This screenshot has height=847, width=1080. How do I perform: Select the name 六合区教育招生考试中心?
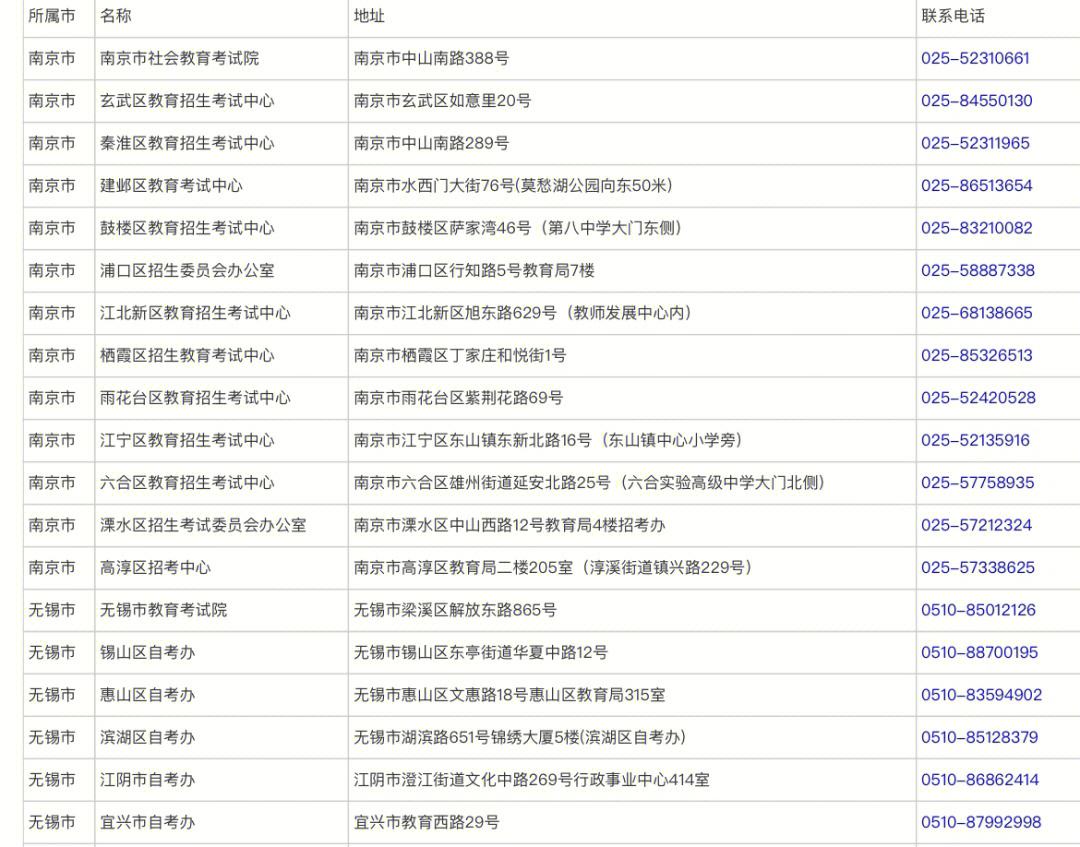(x=187, y=483)
